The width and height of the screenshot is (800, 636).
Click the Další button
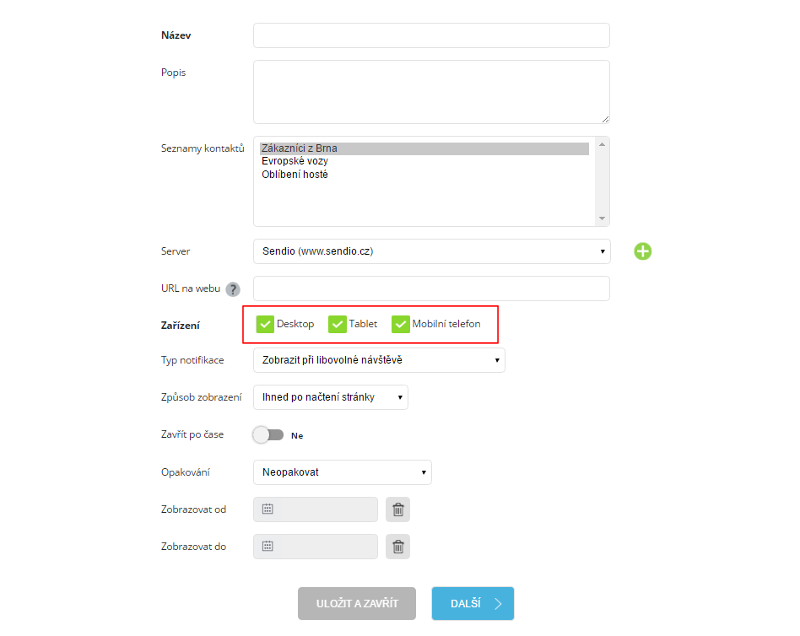(x=473, y=603)
